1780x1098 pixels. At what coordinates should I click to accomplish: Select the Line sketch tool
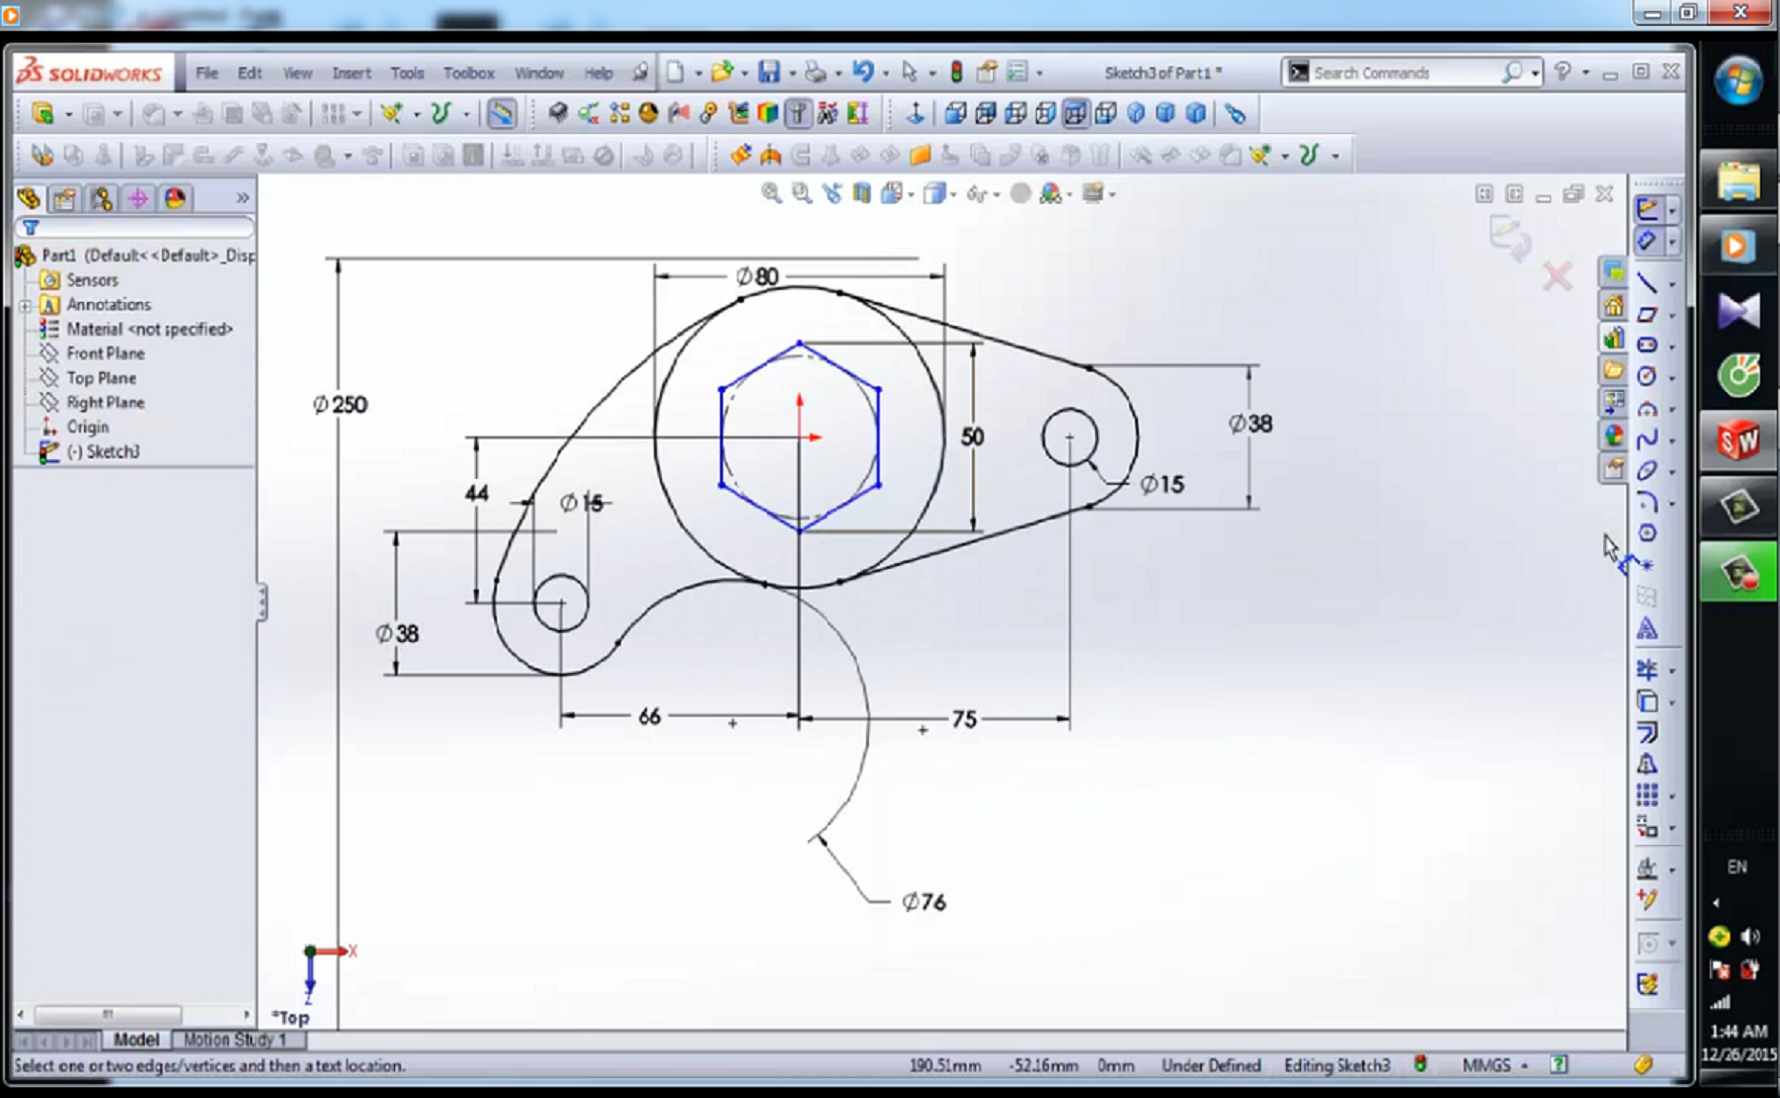coord(1647,283)
